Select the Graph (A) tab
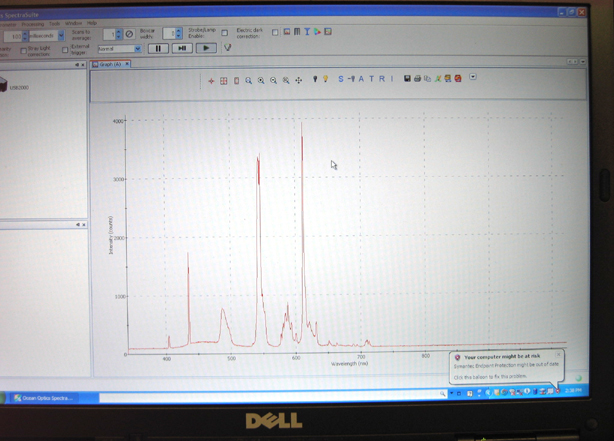The image size is (614, 441). [110, 64]
